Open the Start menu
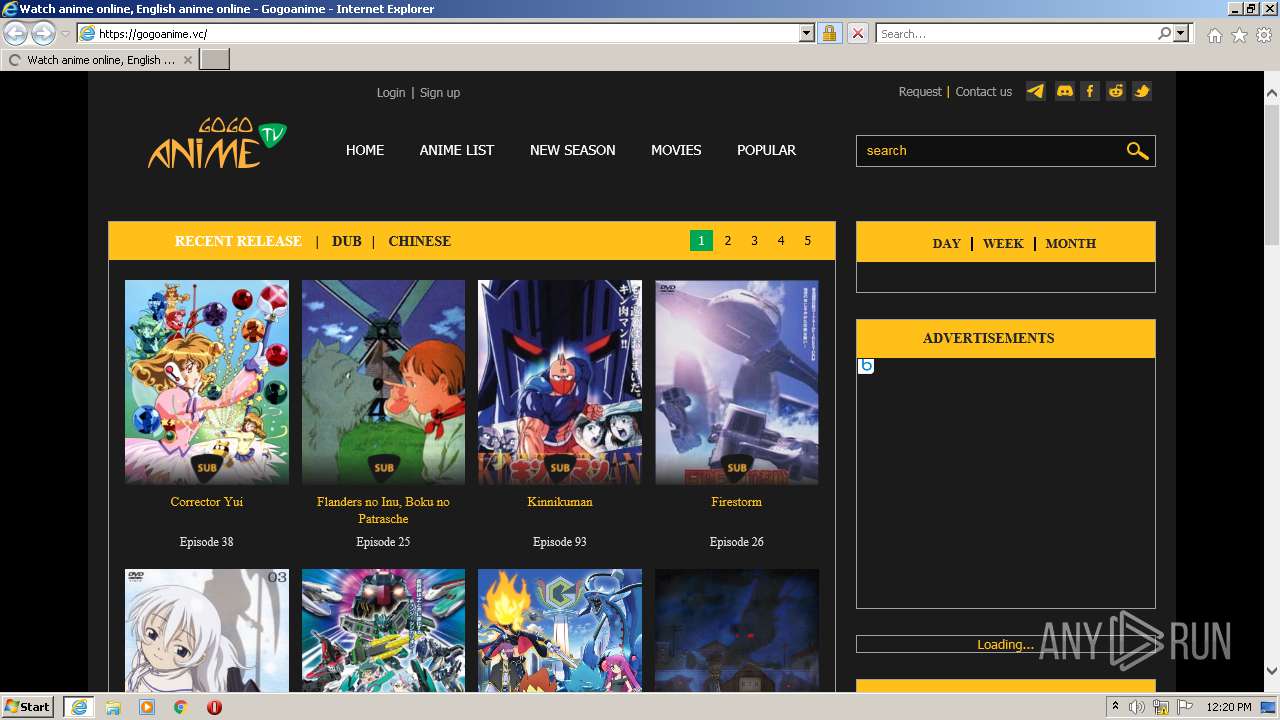 pyautogui.click(x=28, y=707)
